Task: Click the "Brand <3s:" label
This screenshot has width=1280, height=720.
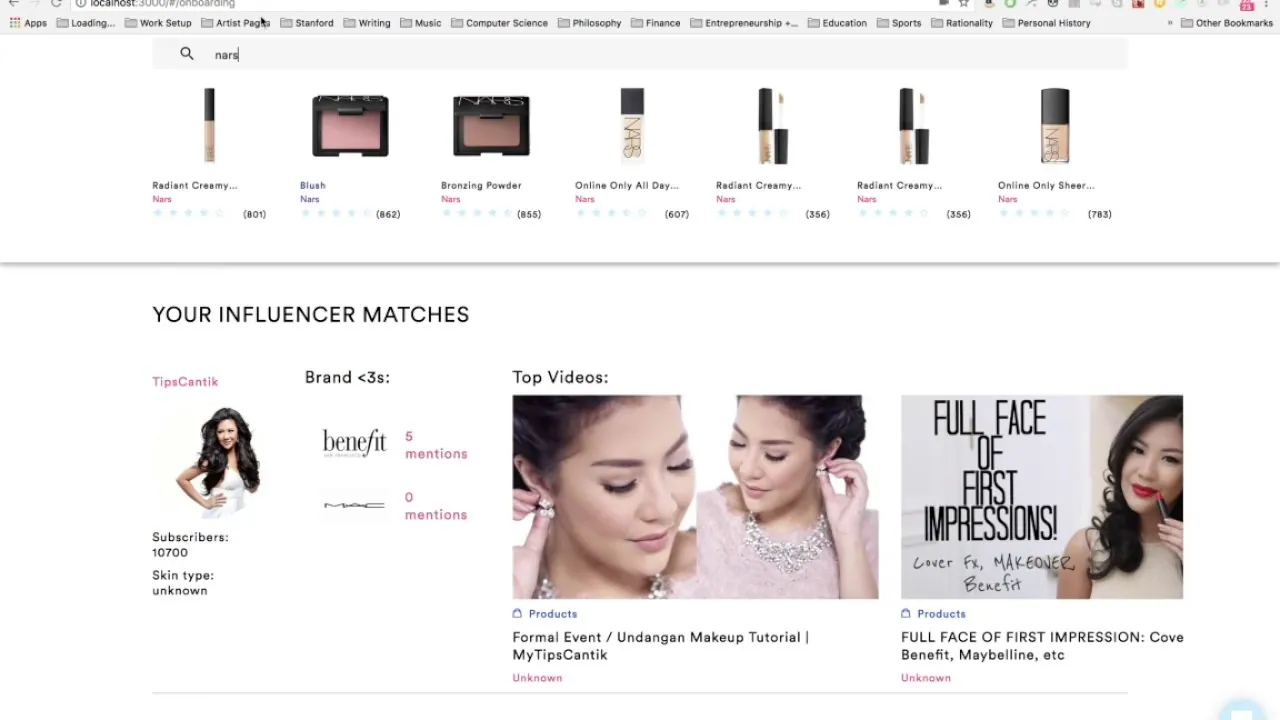Action: [x=347, y=377]
